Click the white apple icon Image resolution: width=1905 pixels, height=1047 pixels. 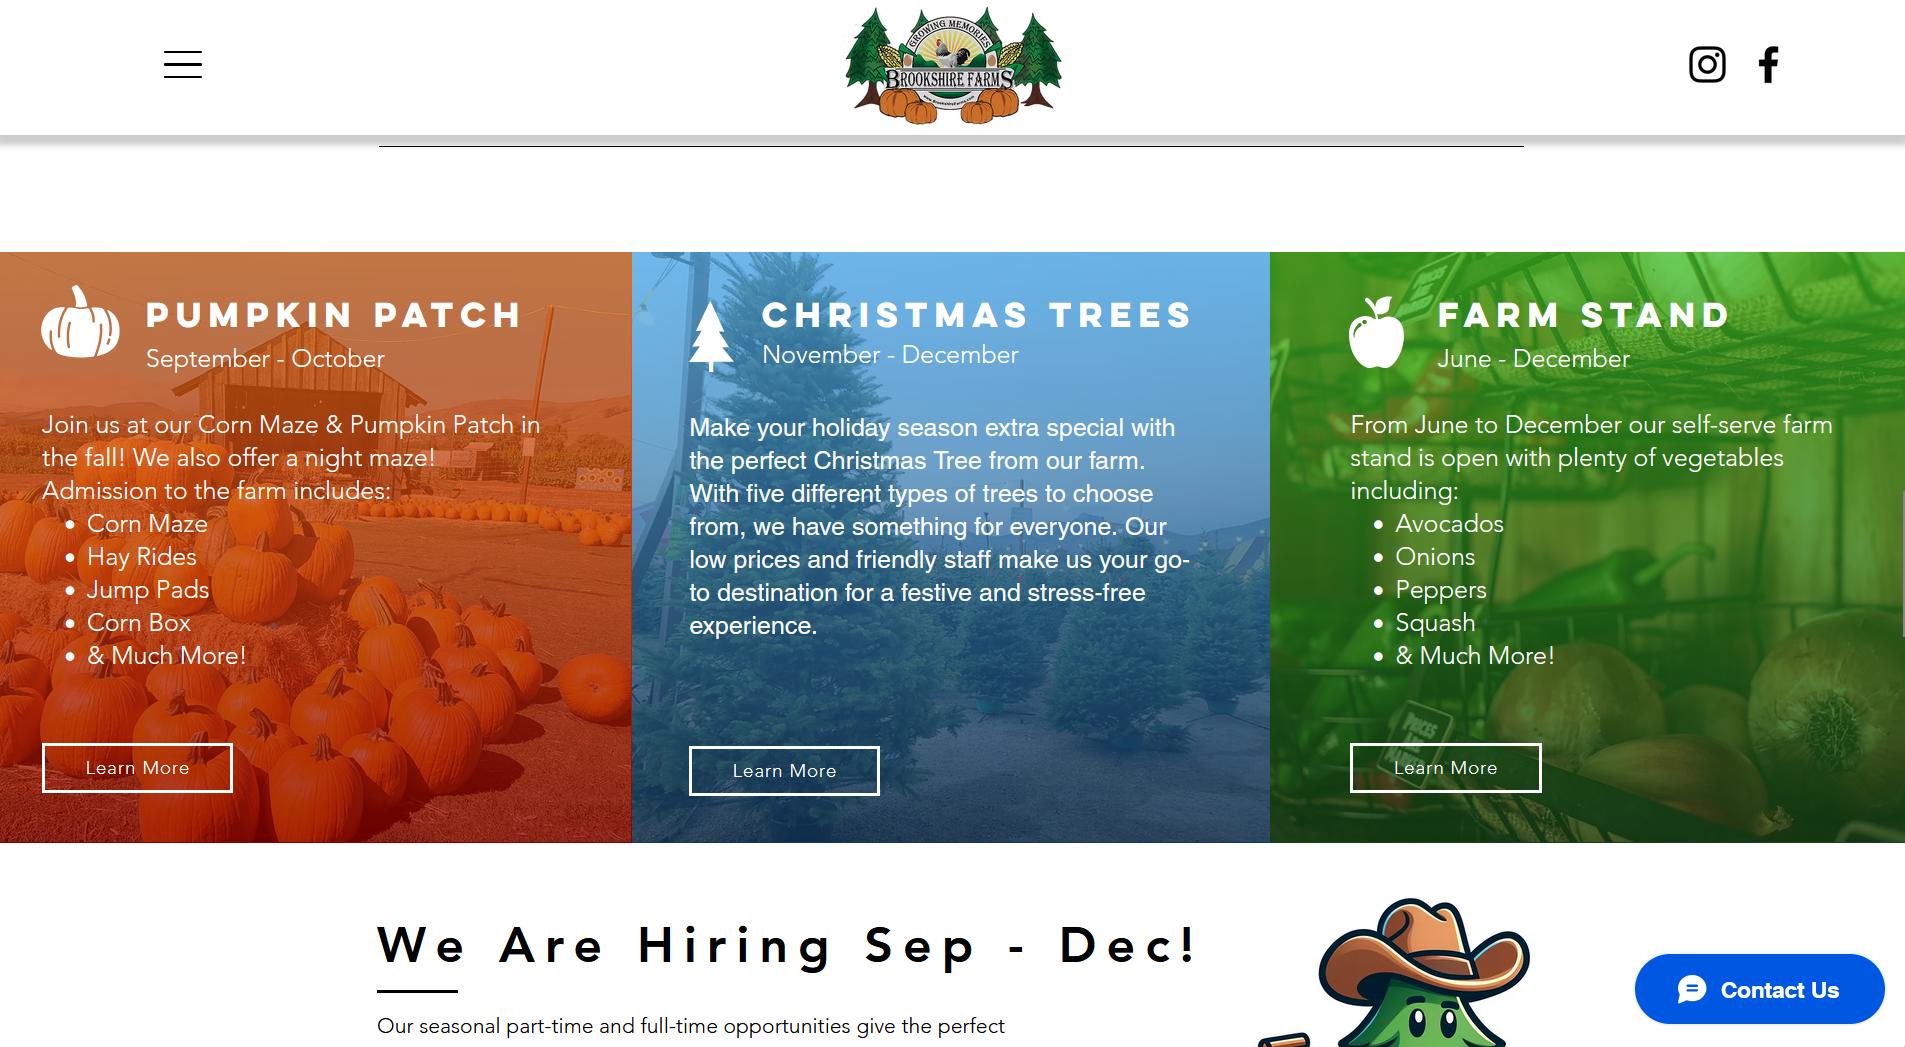[1376, 332]
